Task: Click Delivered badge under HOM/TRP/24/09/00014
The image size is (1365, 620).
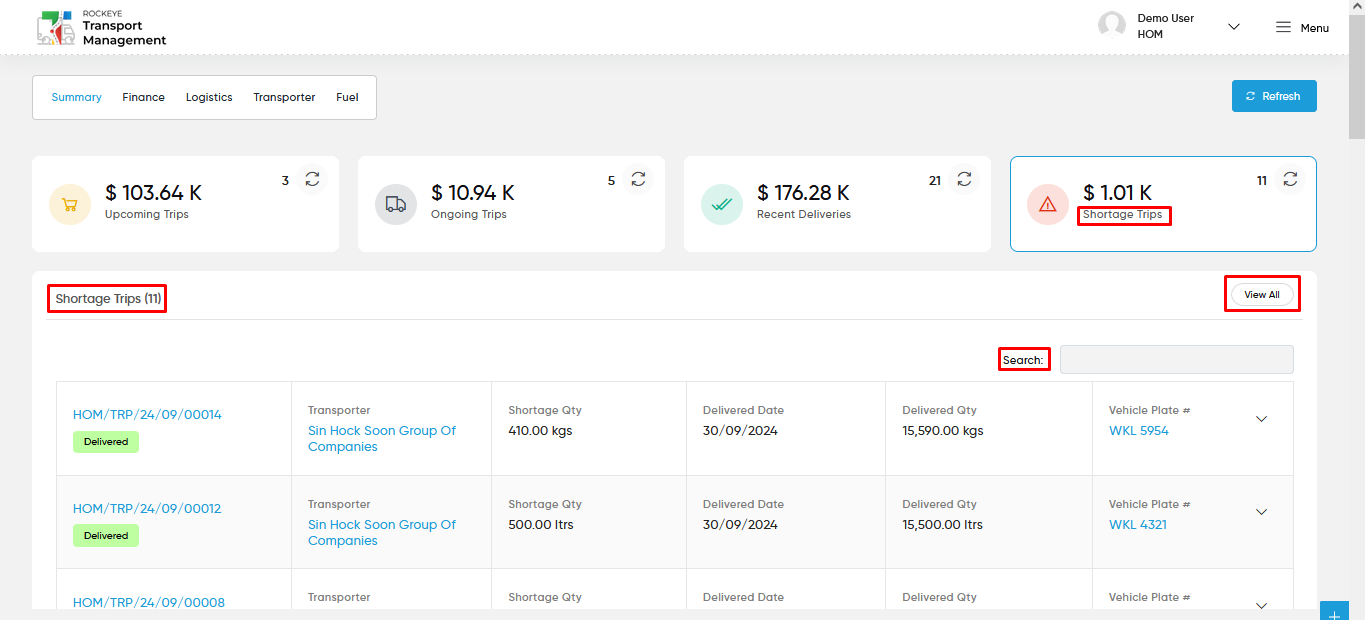Action: coord(106,442)
